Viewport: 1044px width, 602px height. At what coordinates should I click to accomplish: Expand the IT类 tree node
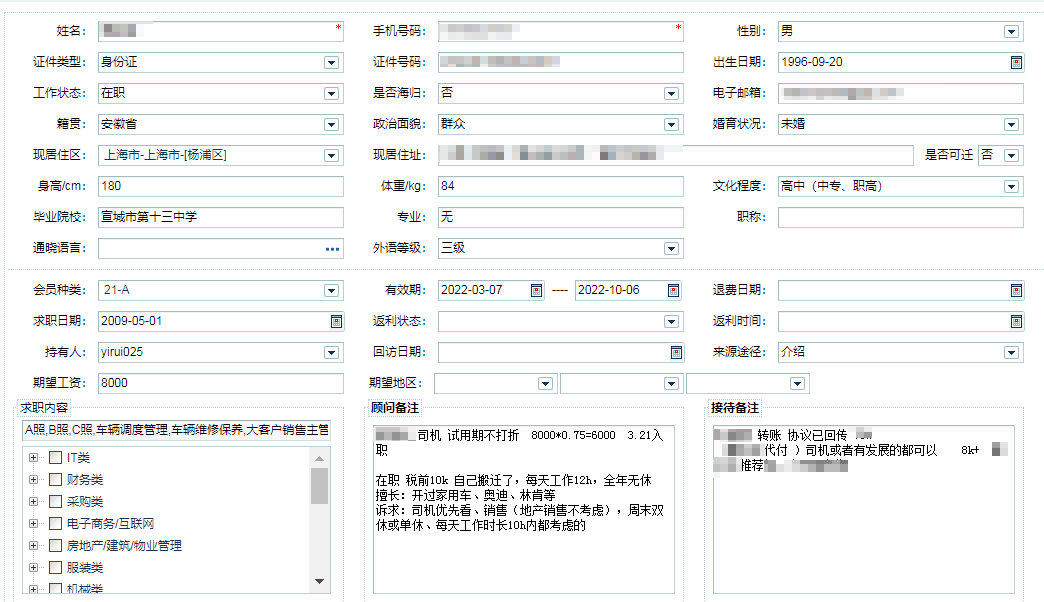[33, 457]
